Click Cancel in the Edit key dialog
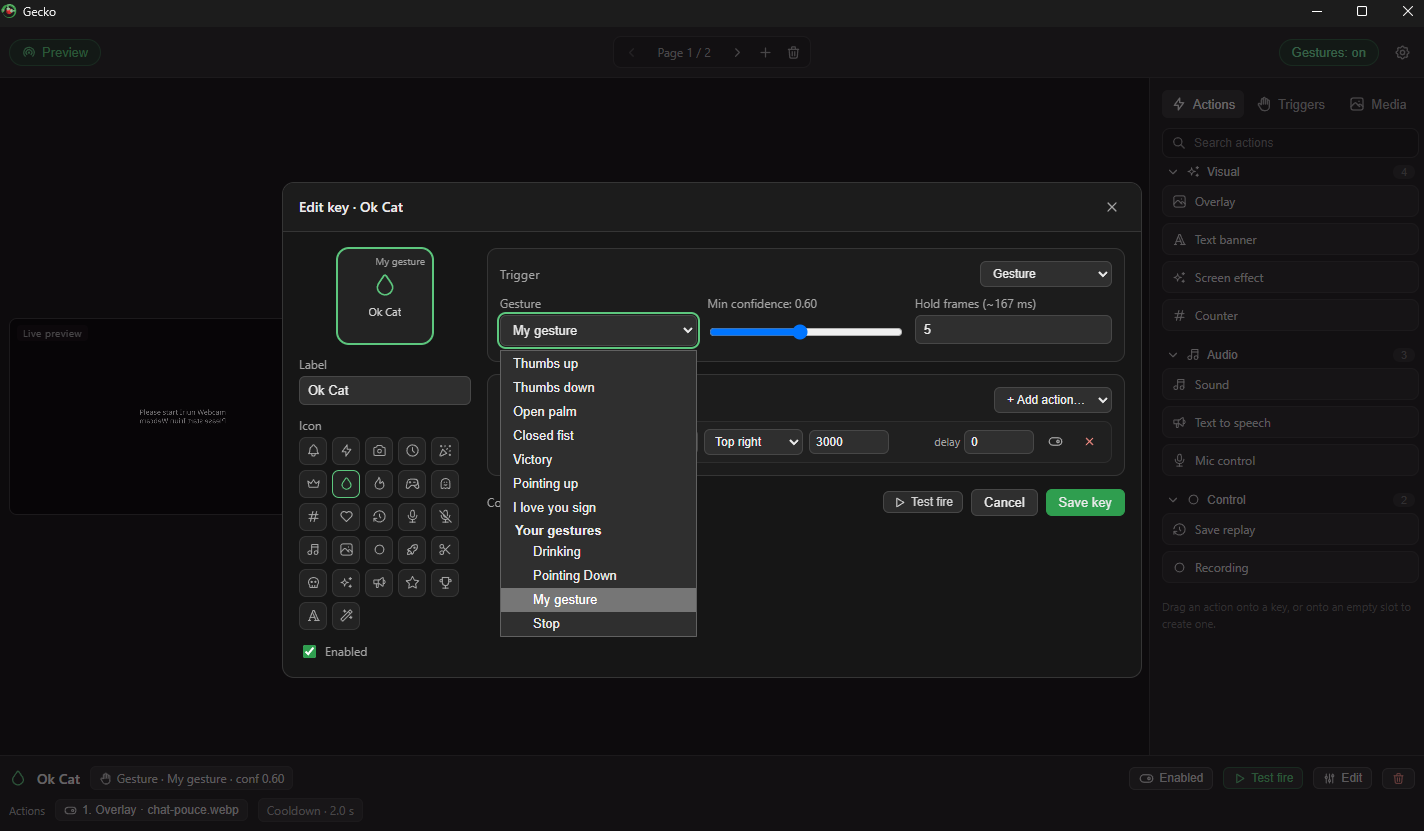This screenshot has width=1424, height=831. click(1004, 502)
